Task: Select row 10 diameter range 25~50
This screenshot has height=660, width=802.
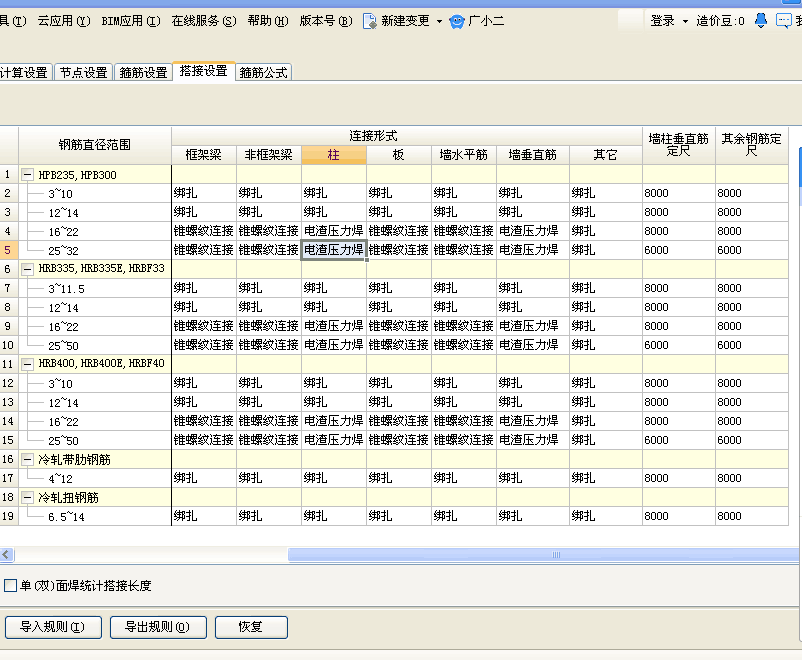Action: (x=63, y=346)
